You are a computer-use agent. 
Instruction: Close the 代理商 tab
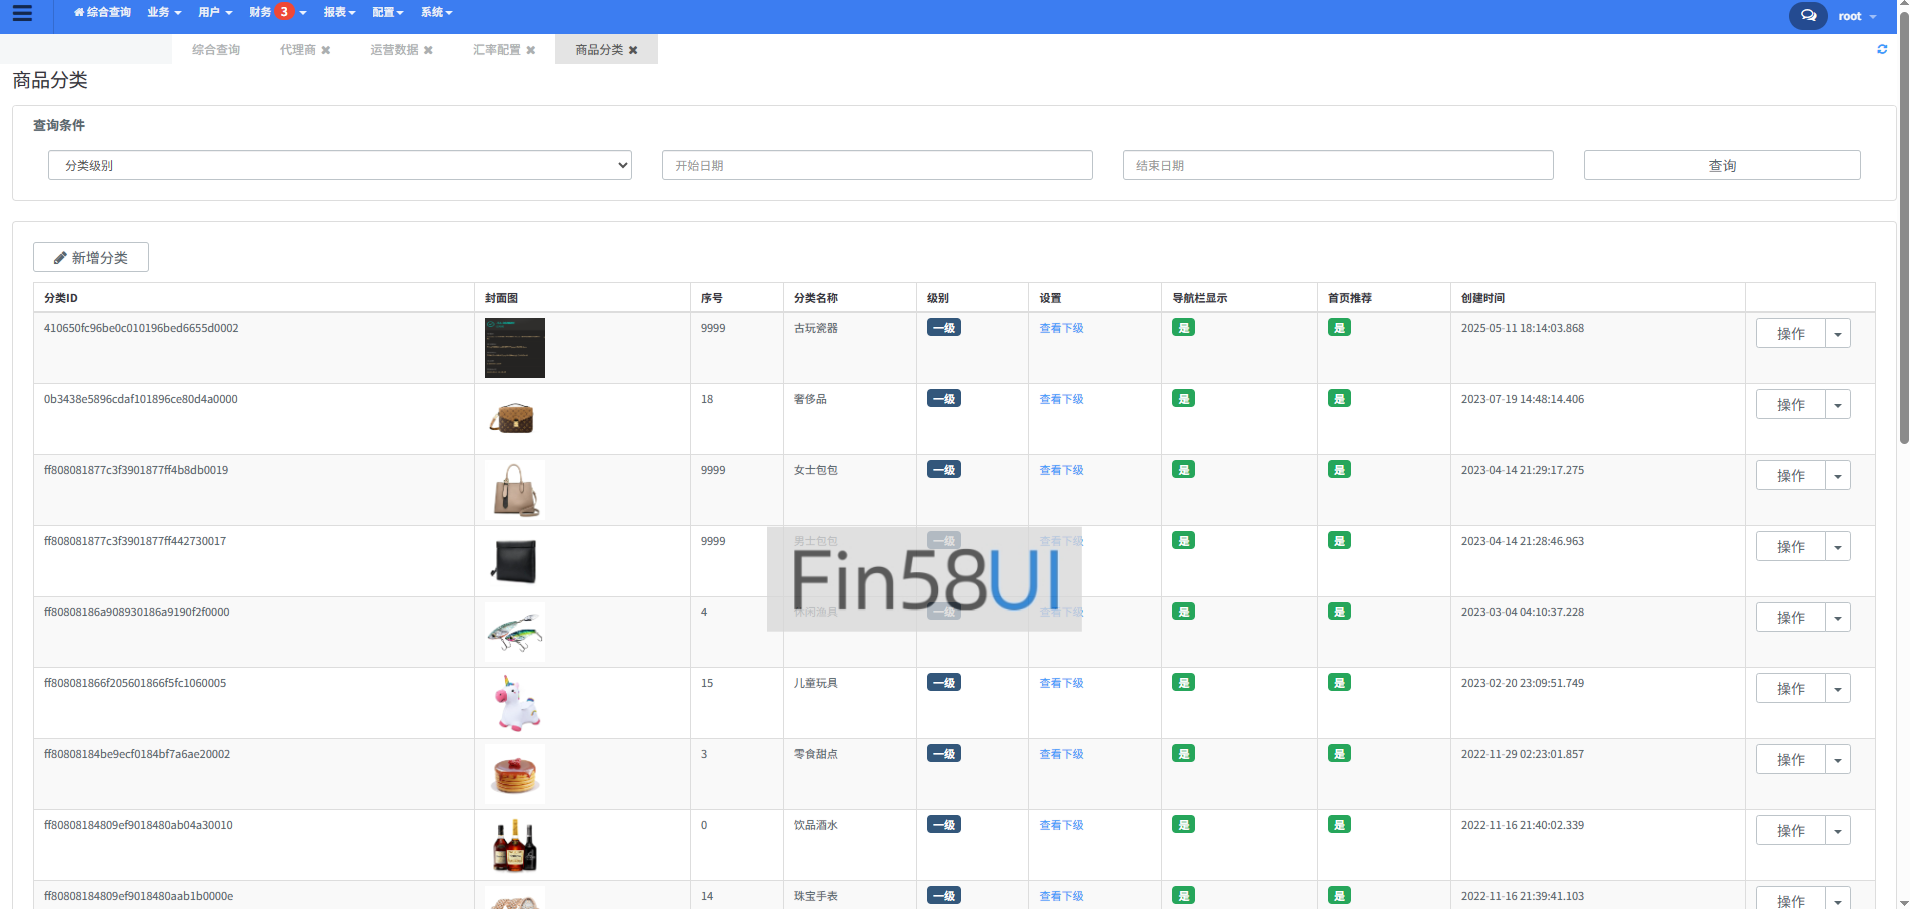[326, 50]
